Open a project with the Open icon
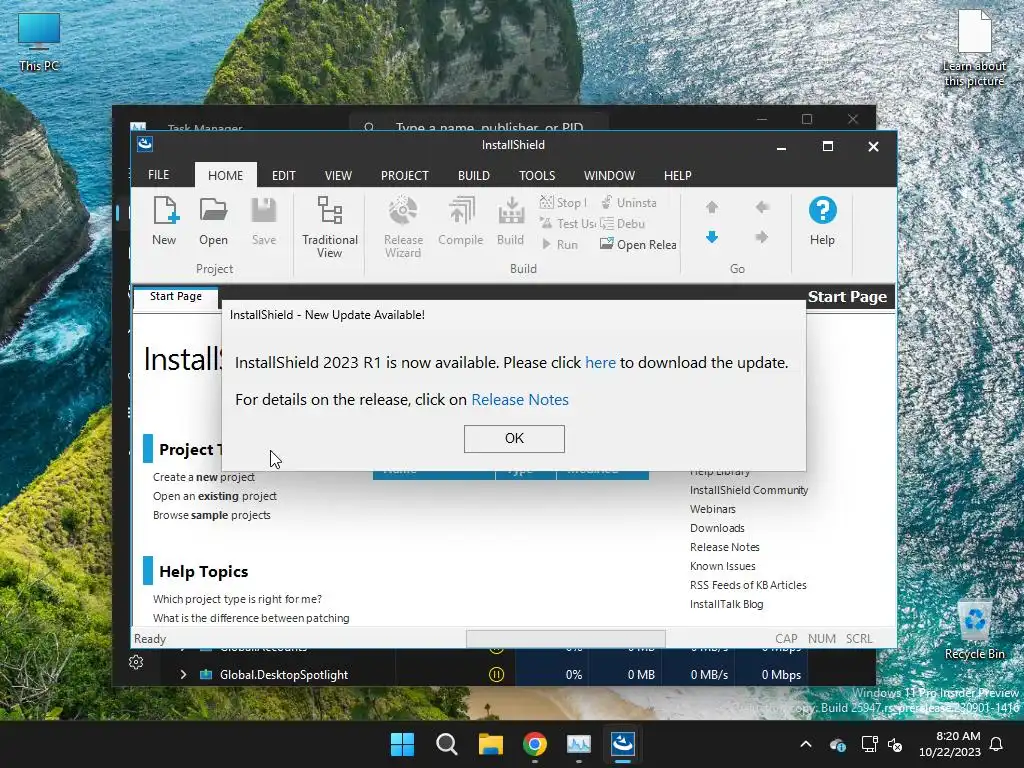The image size is (1024, 768). pyautogui.click(x=214, y=221)
